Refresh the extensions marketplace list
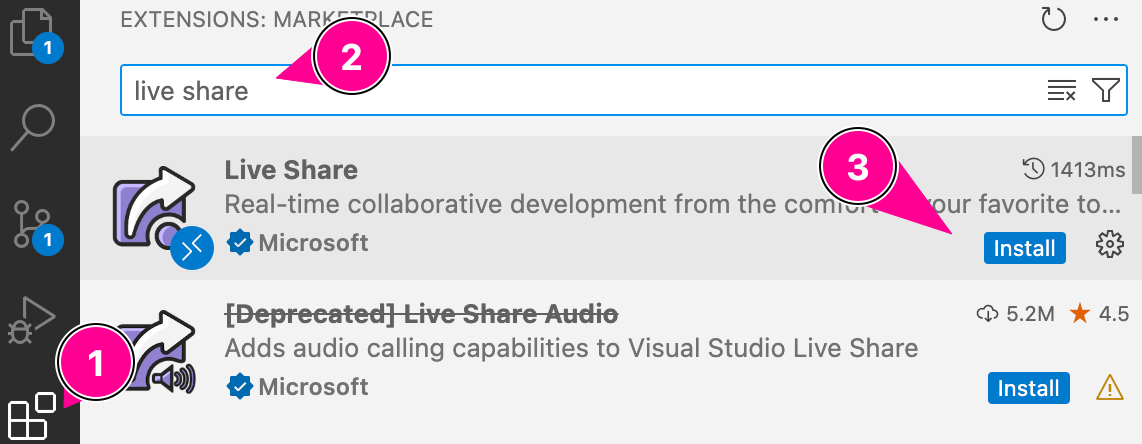1142x444 pixels. (x=1053, y=19)
